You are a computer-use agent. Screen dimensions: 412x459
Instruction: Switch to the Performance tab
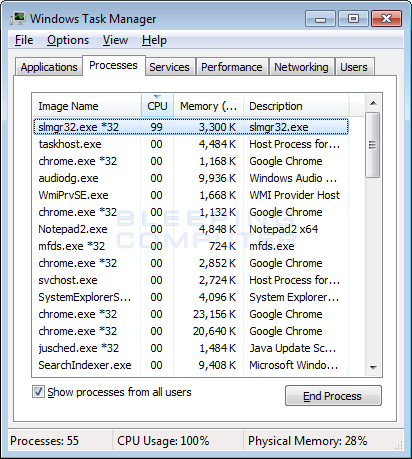232,67
